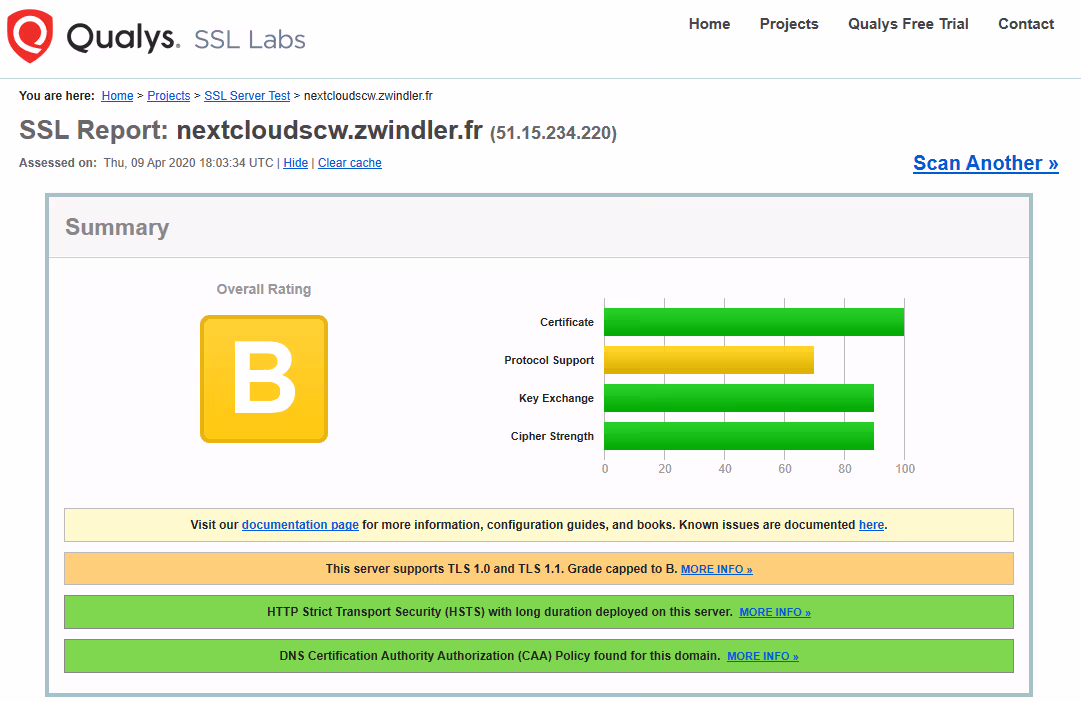The width and height of the screenshot is (1081, 702).
Task: Open MORE INFO for TLS 1.0 warning
Action: (716, 569)
